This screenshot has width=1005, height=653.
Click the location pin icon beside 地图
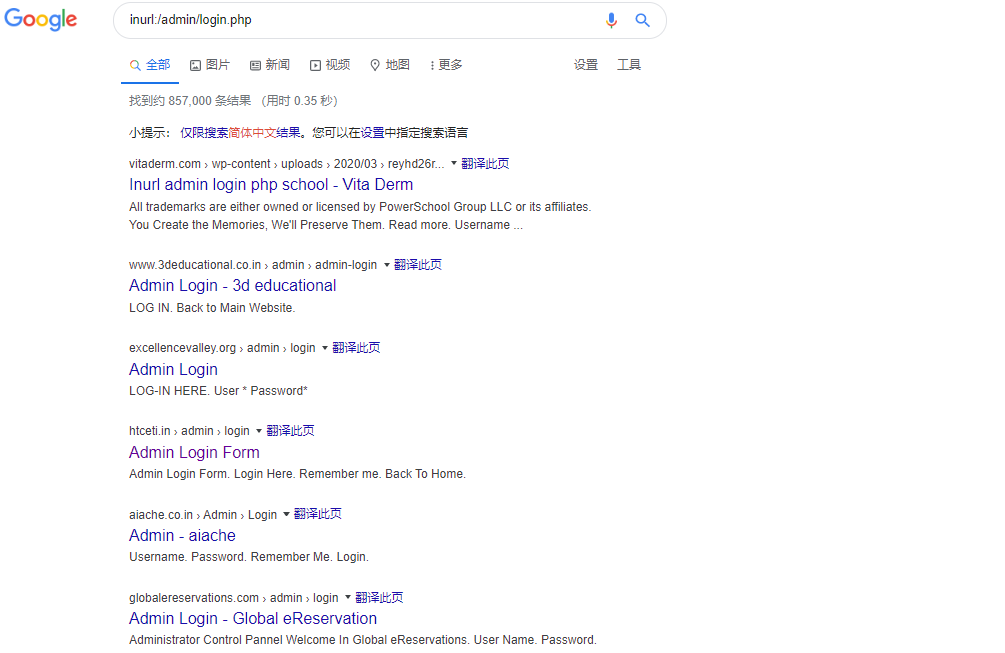click(x=375, y=64)
